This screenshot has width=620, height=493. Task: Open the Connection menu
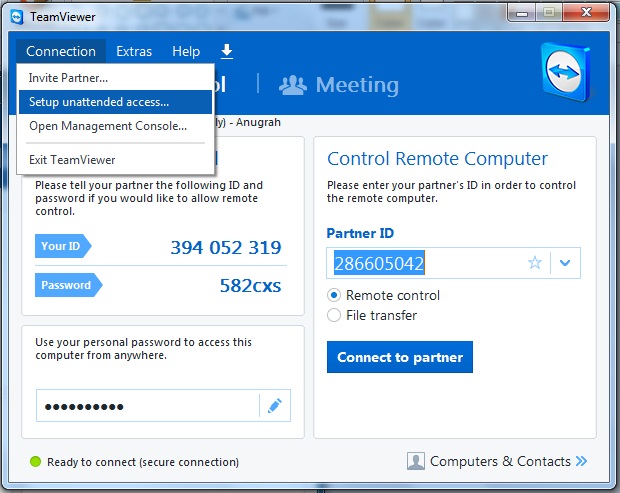click(x=61, y=51)
